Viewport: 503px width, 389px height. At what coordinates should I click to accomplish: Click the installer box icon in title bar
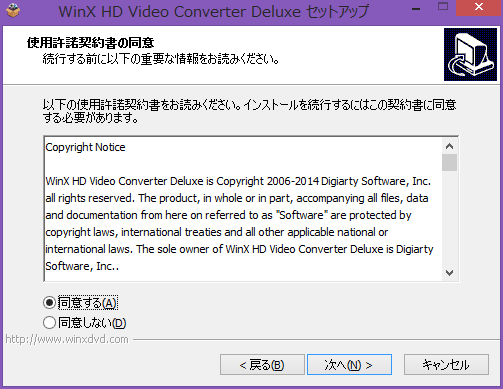point(13,11)
